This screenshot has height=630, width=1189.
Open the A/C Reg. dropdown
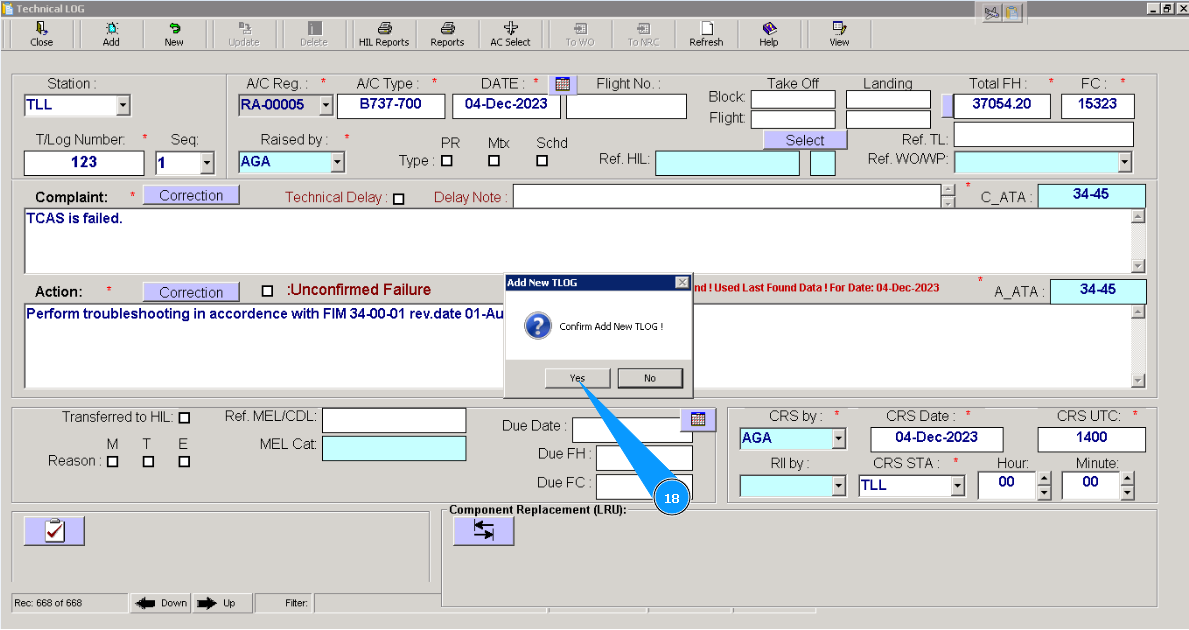(326, 105)
